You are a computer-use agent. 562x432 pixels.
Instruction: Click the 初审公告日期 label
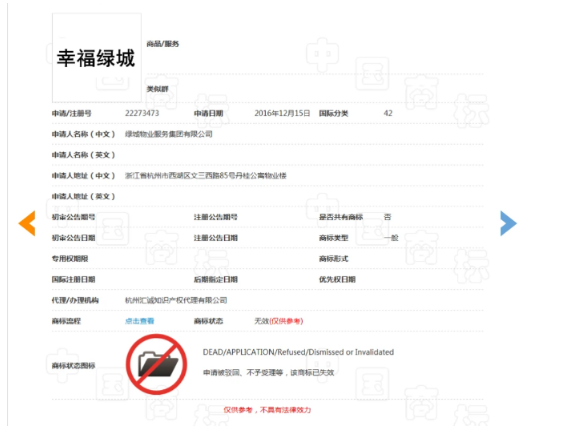[73, 238]
